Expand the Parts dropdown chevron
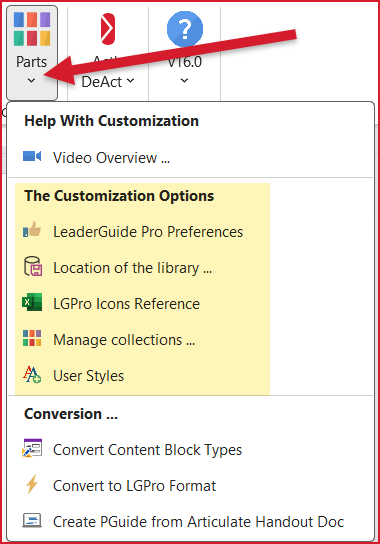 pos(32,80)
